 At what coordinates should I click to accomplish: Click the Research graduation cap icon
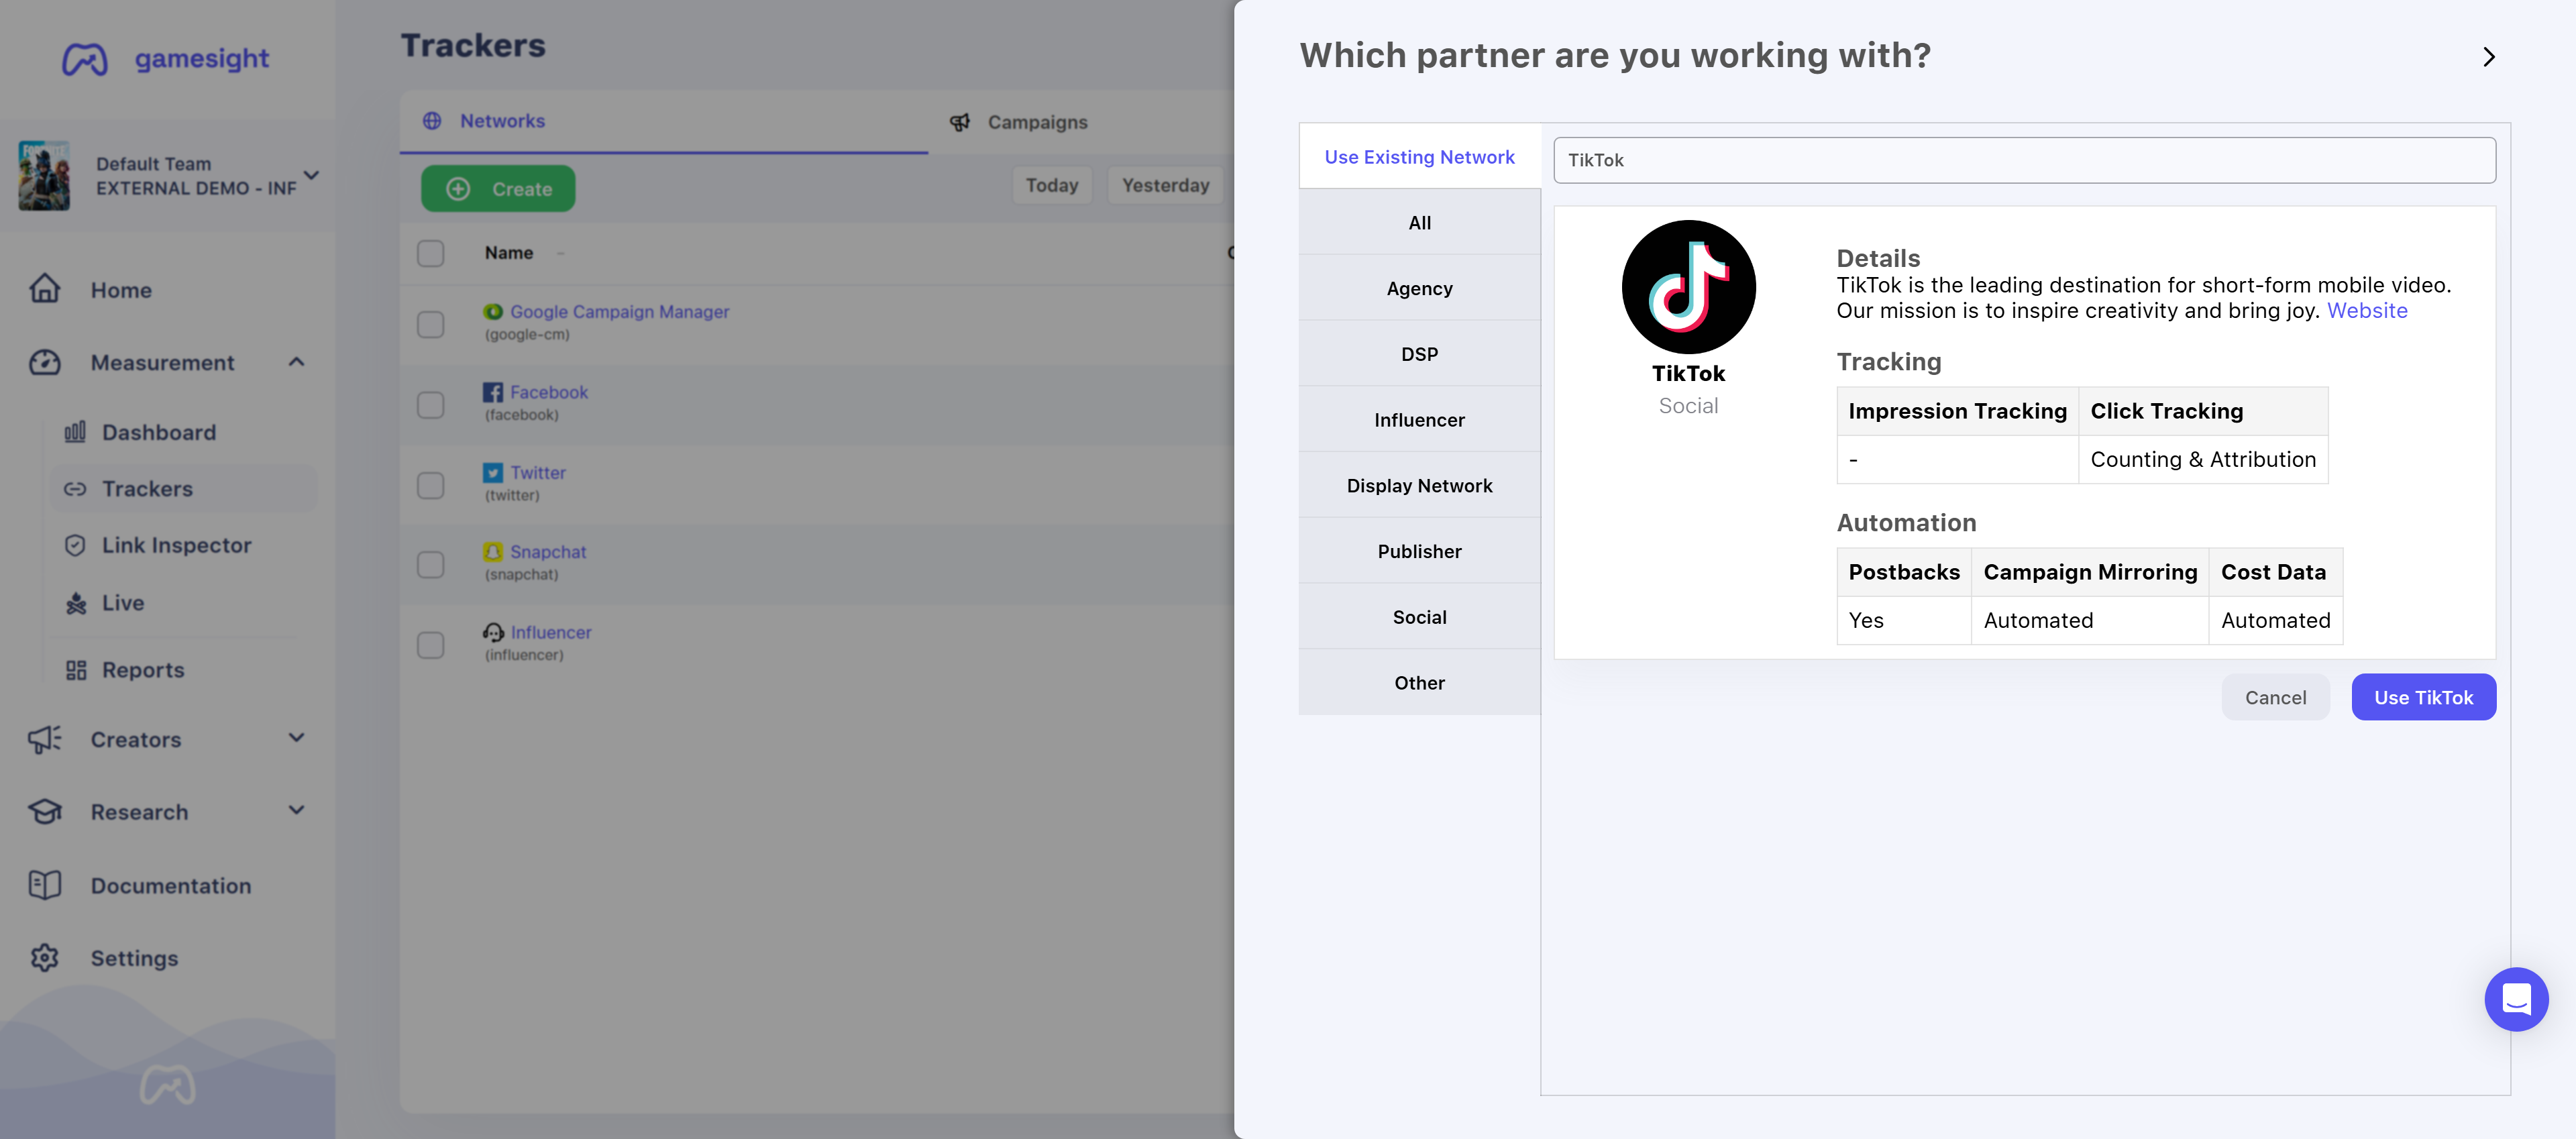(x=45, y=812)
